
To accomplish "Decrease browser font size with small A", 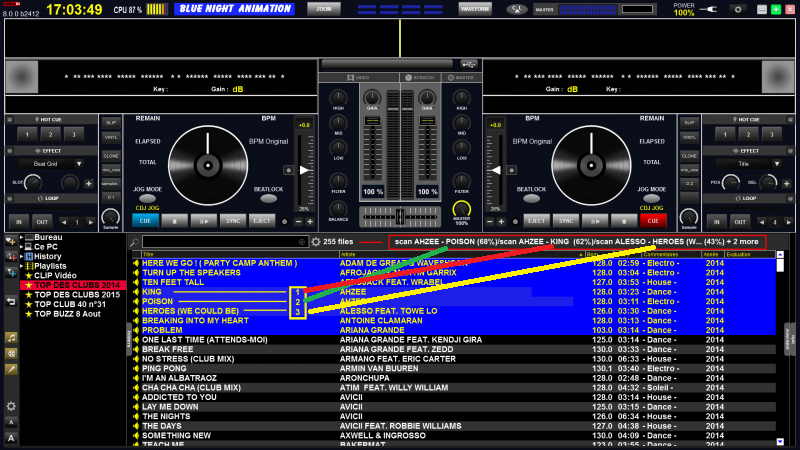I will point(11,422).
